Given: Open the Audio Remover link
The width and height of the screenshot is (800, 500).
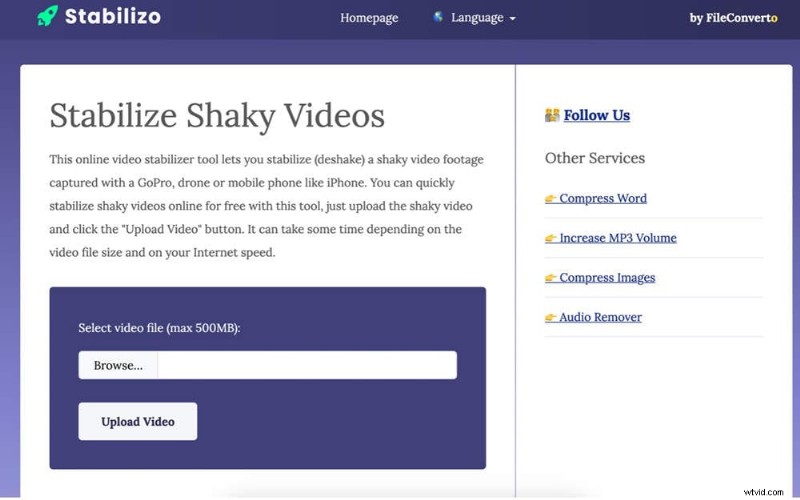Looking at the screenshot, I should click(601, 317).
